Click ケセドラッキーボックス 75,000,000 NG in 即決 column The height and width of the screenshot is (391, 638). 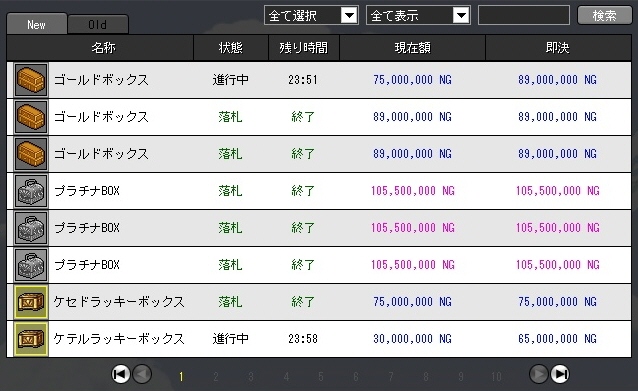pos(557,302)
